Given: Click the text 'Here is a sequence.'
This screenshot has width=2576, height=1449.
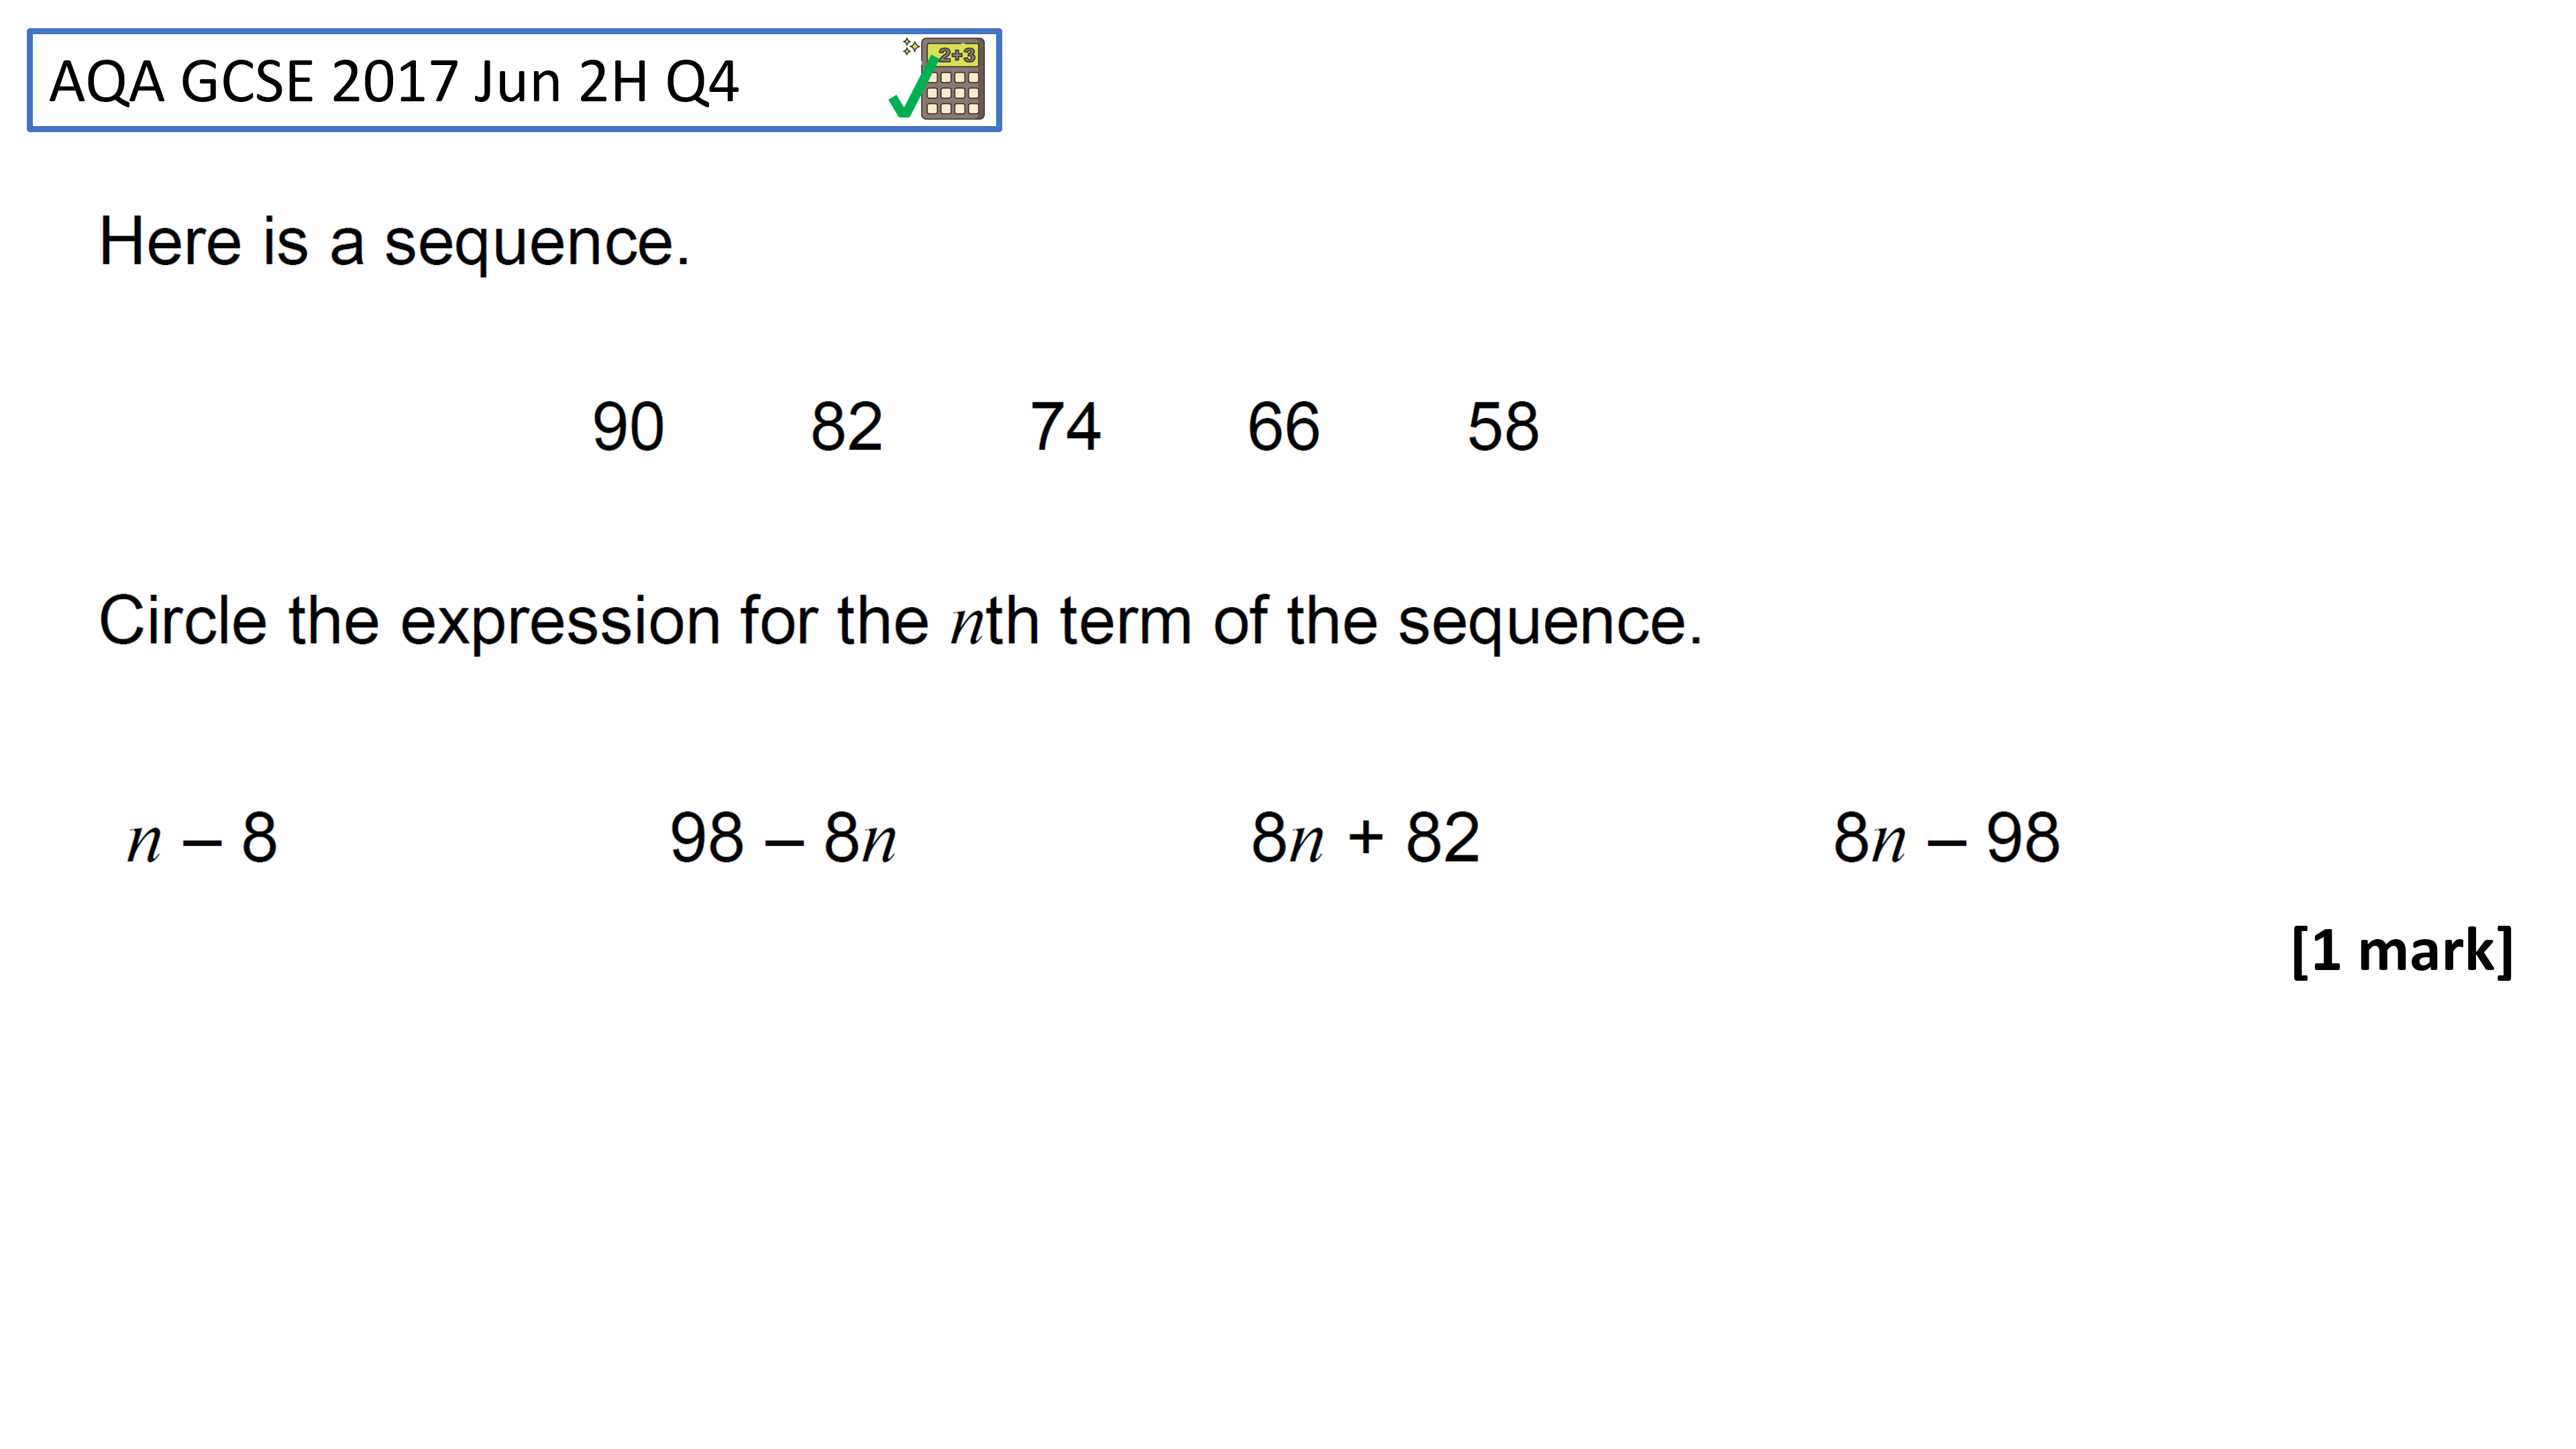Looking at the screenshot, I should pos(395,243).
